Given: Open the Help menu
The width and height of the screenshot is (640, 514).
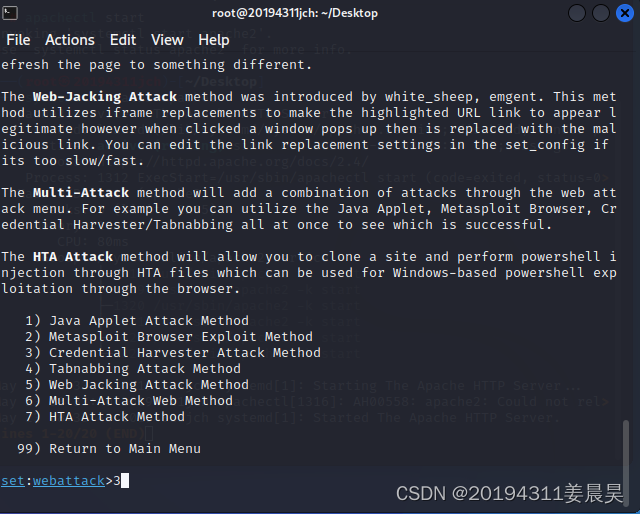Looking at the screenshot, I should pyautogui.click(x=213, y=40).
